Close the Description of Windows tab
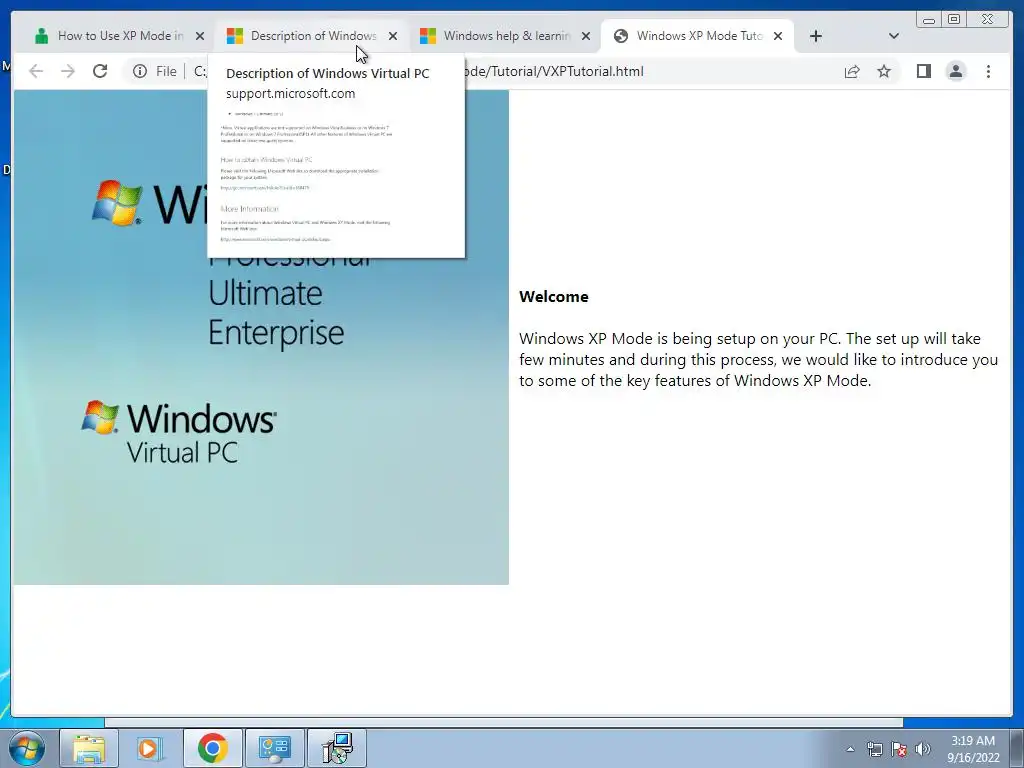This screenshot has height=768, width=1024. tap(392, 36)
